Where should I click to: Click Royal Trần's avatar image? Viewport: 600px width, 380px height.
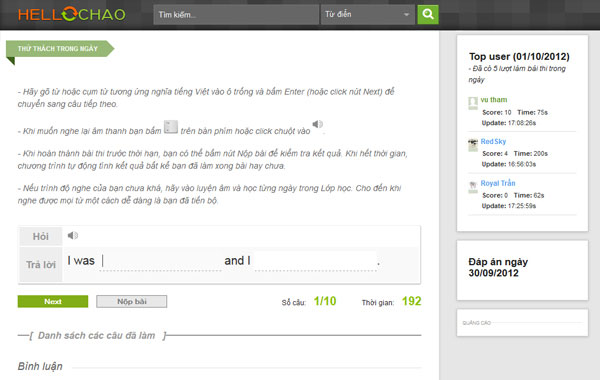(473, 187)
